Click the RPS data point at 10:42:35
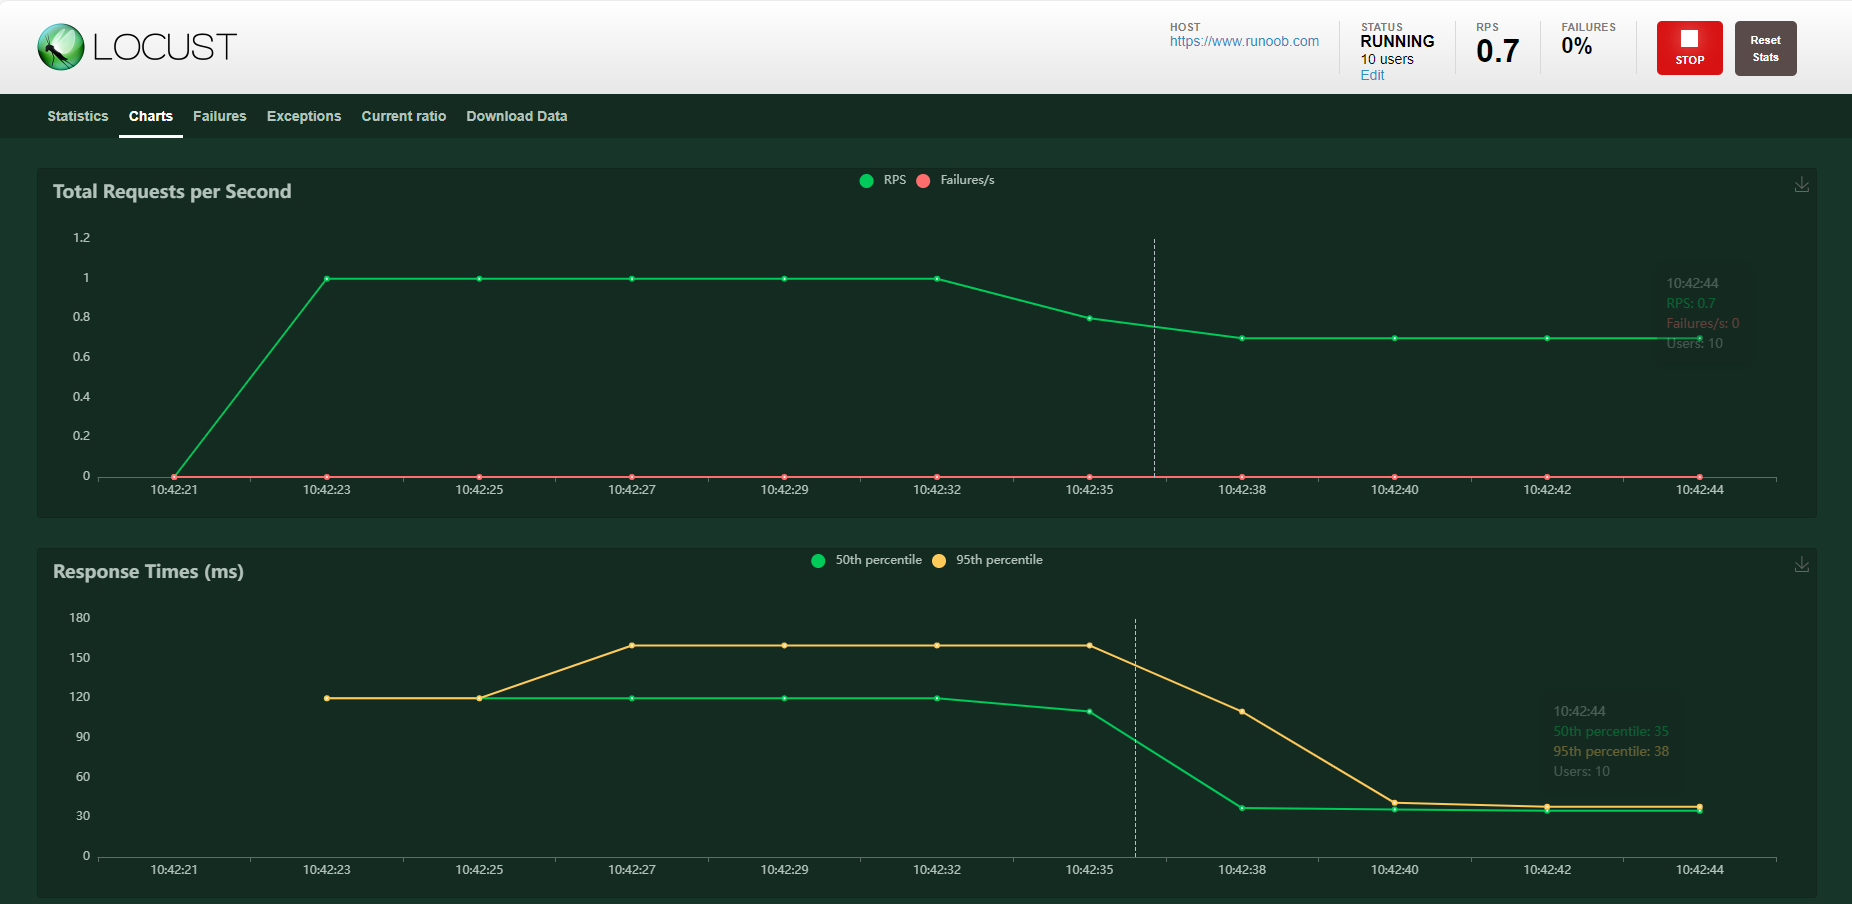Image resolution: width=1852 pixels, height=904 pixels. click(x=1090, y=318)
